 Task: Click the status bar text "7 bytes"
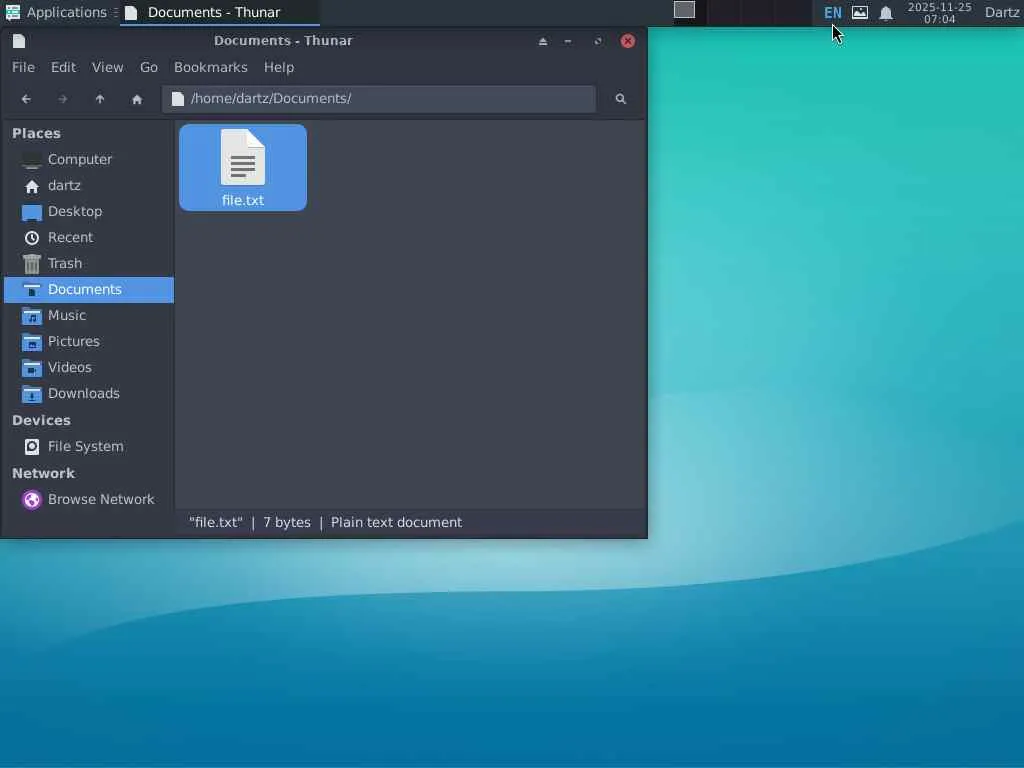(x=287, y=522)
